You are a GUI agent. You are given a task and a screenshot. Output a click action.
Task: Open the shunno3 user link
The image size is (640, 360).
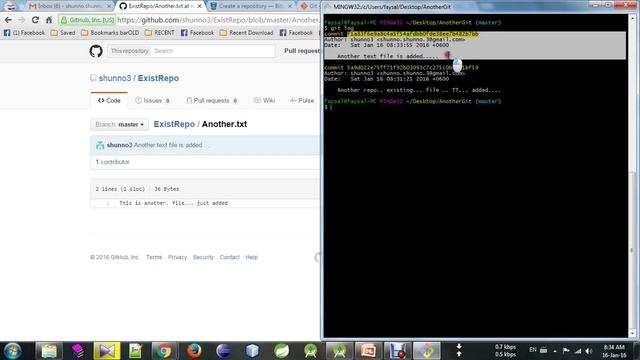click(115, 78)
